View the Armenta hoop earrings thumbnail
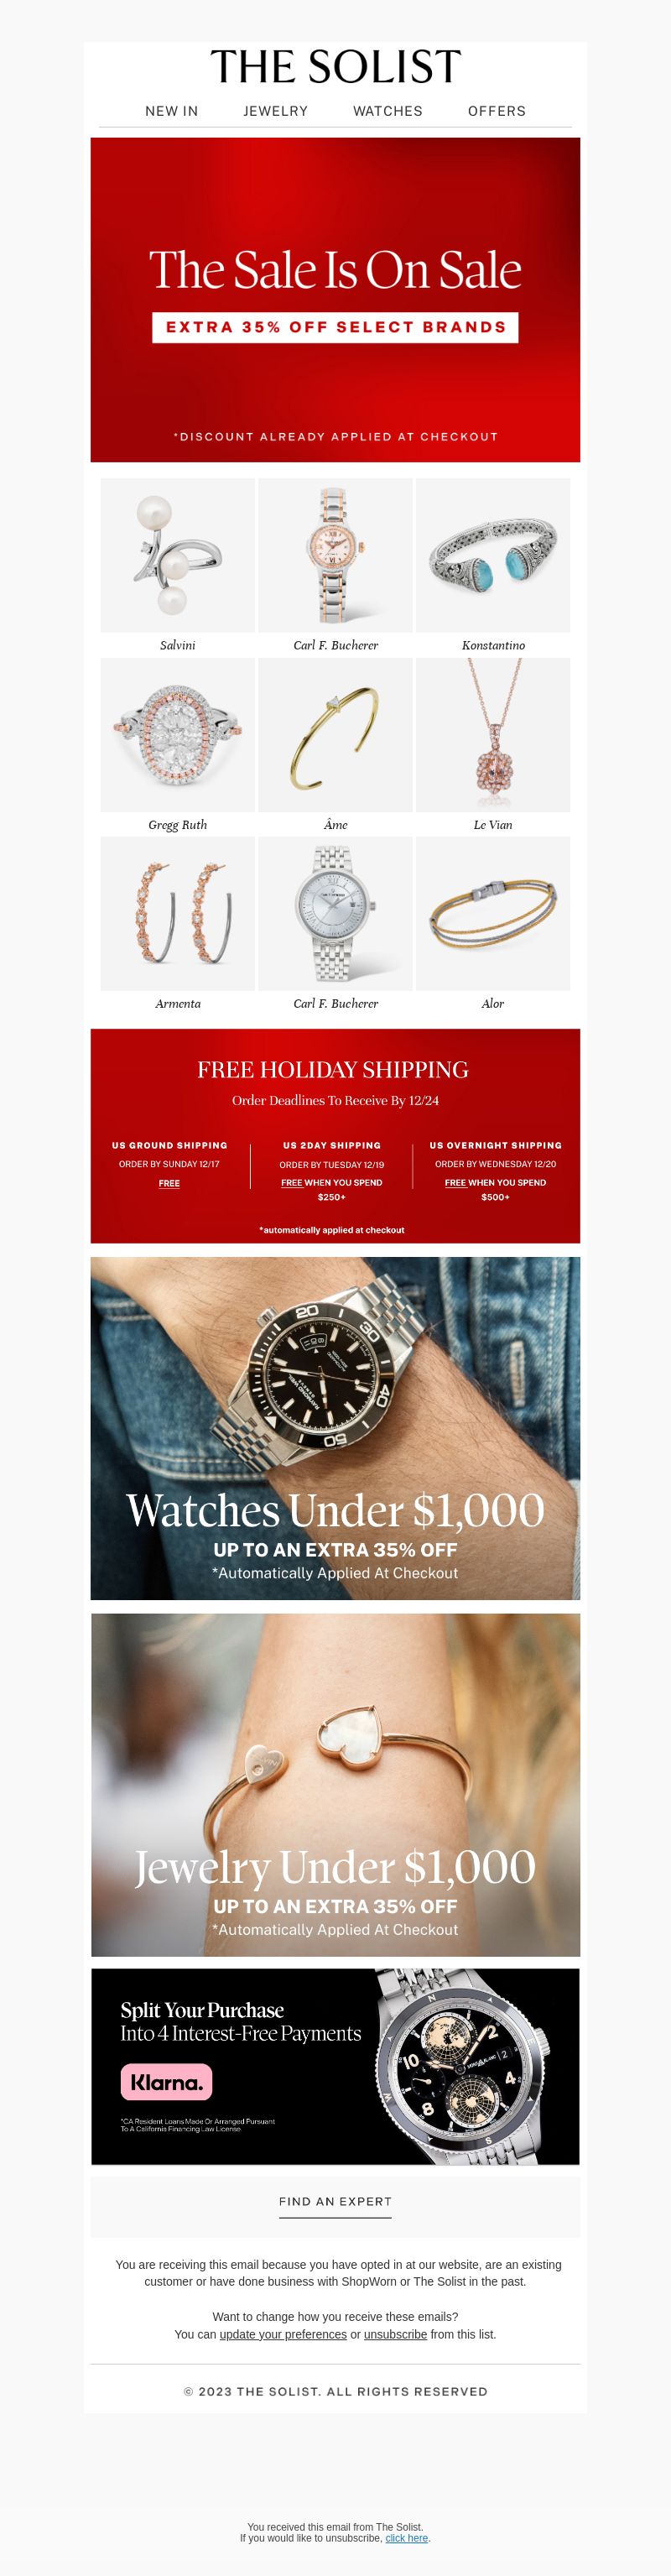Screen dimensions: 671x2576 tap(178, 913)
